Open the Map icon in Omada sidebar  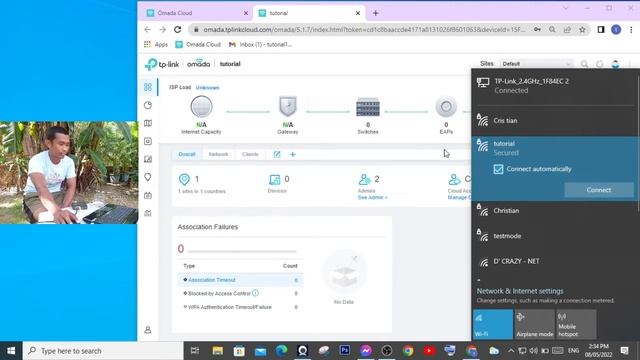point(148,123)
